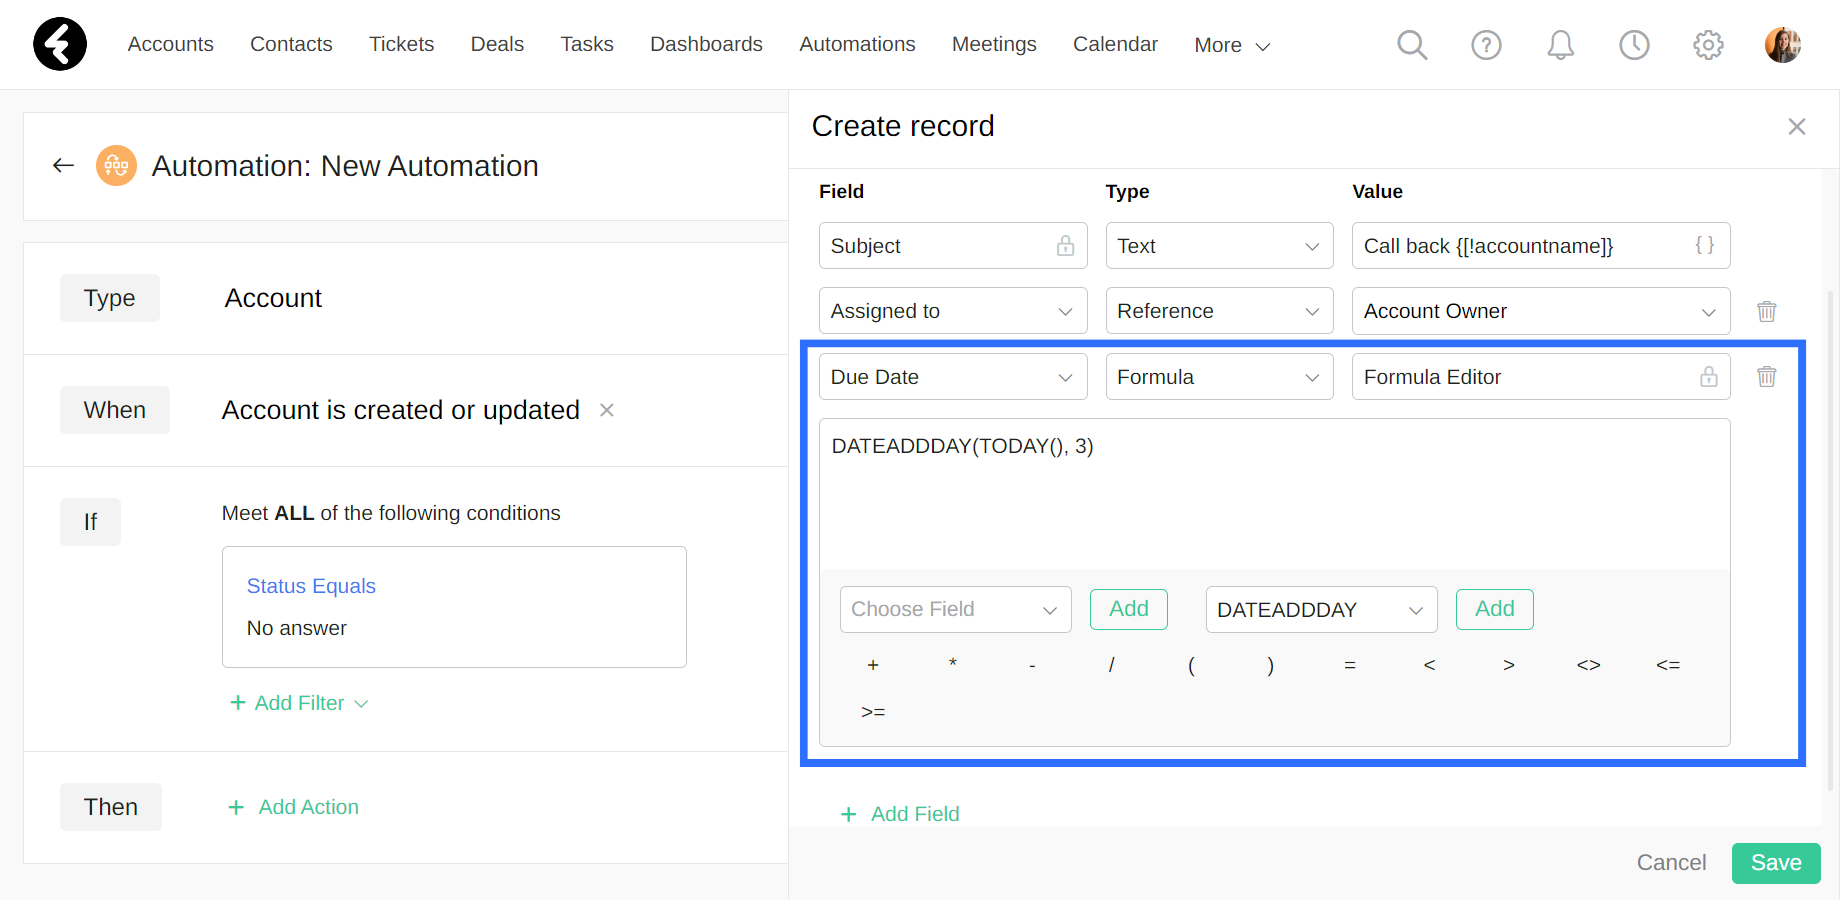Viewport: 1840px width, 900px height.
Task: Open the Reference type dropdown
Action: [x=1219, y=311]
